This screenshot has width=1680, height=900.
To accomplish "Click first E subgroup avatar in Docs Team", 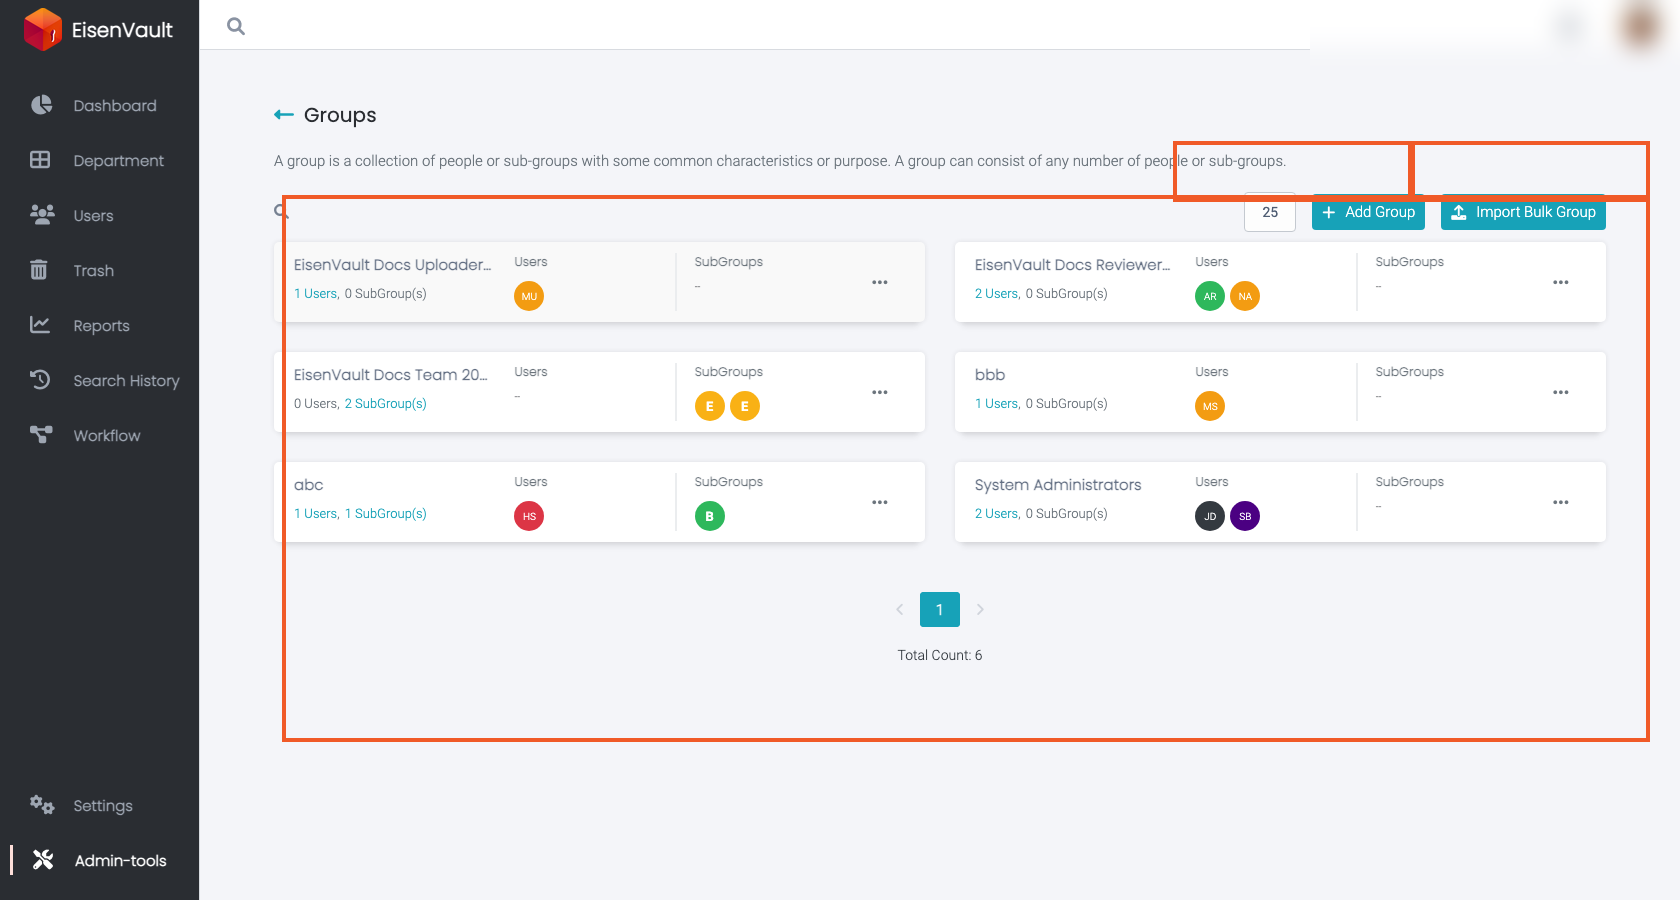I will 710,406.
